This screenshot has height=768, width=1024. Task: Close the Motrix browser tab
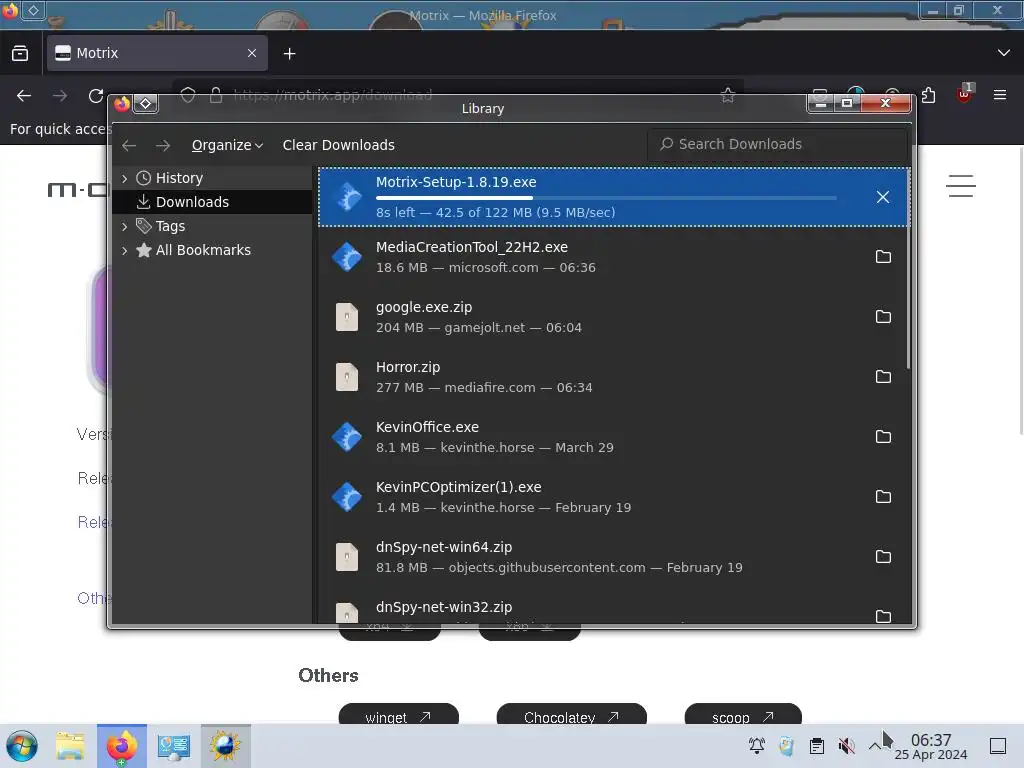(x=251, y=53)
